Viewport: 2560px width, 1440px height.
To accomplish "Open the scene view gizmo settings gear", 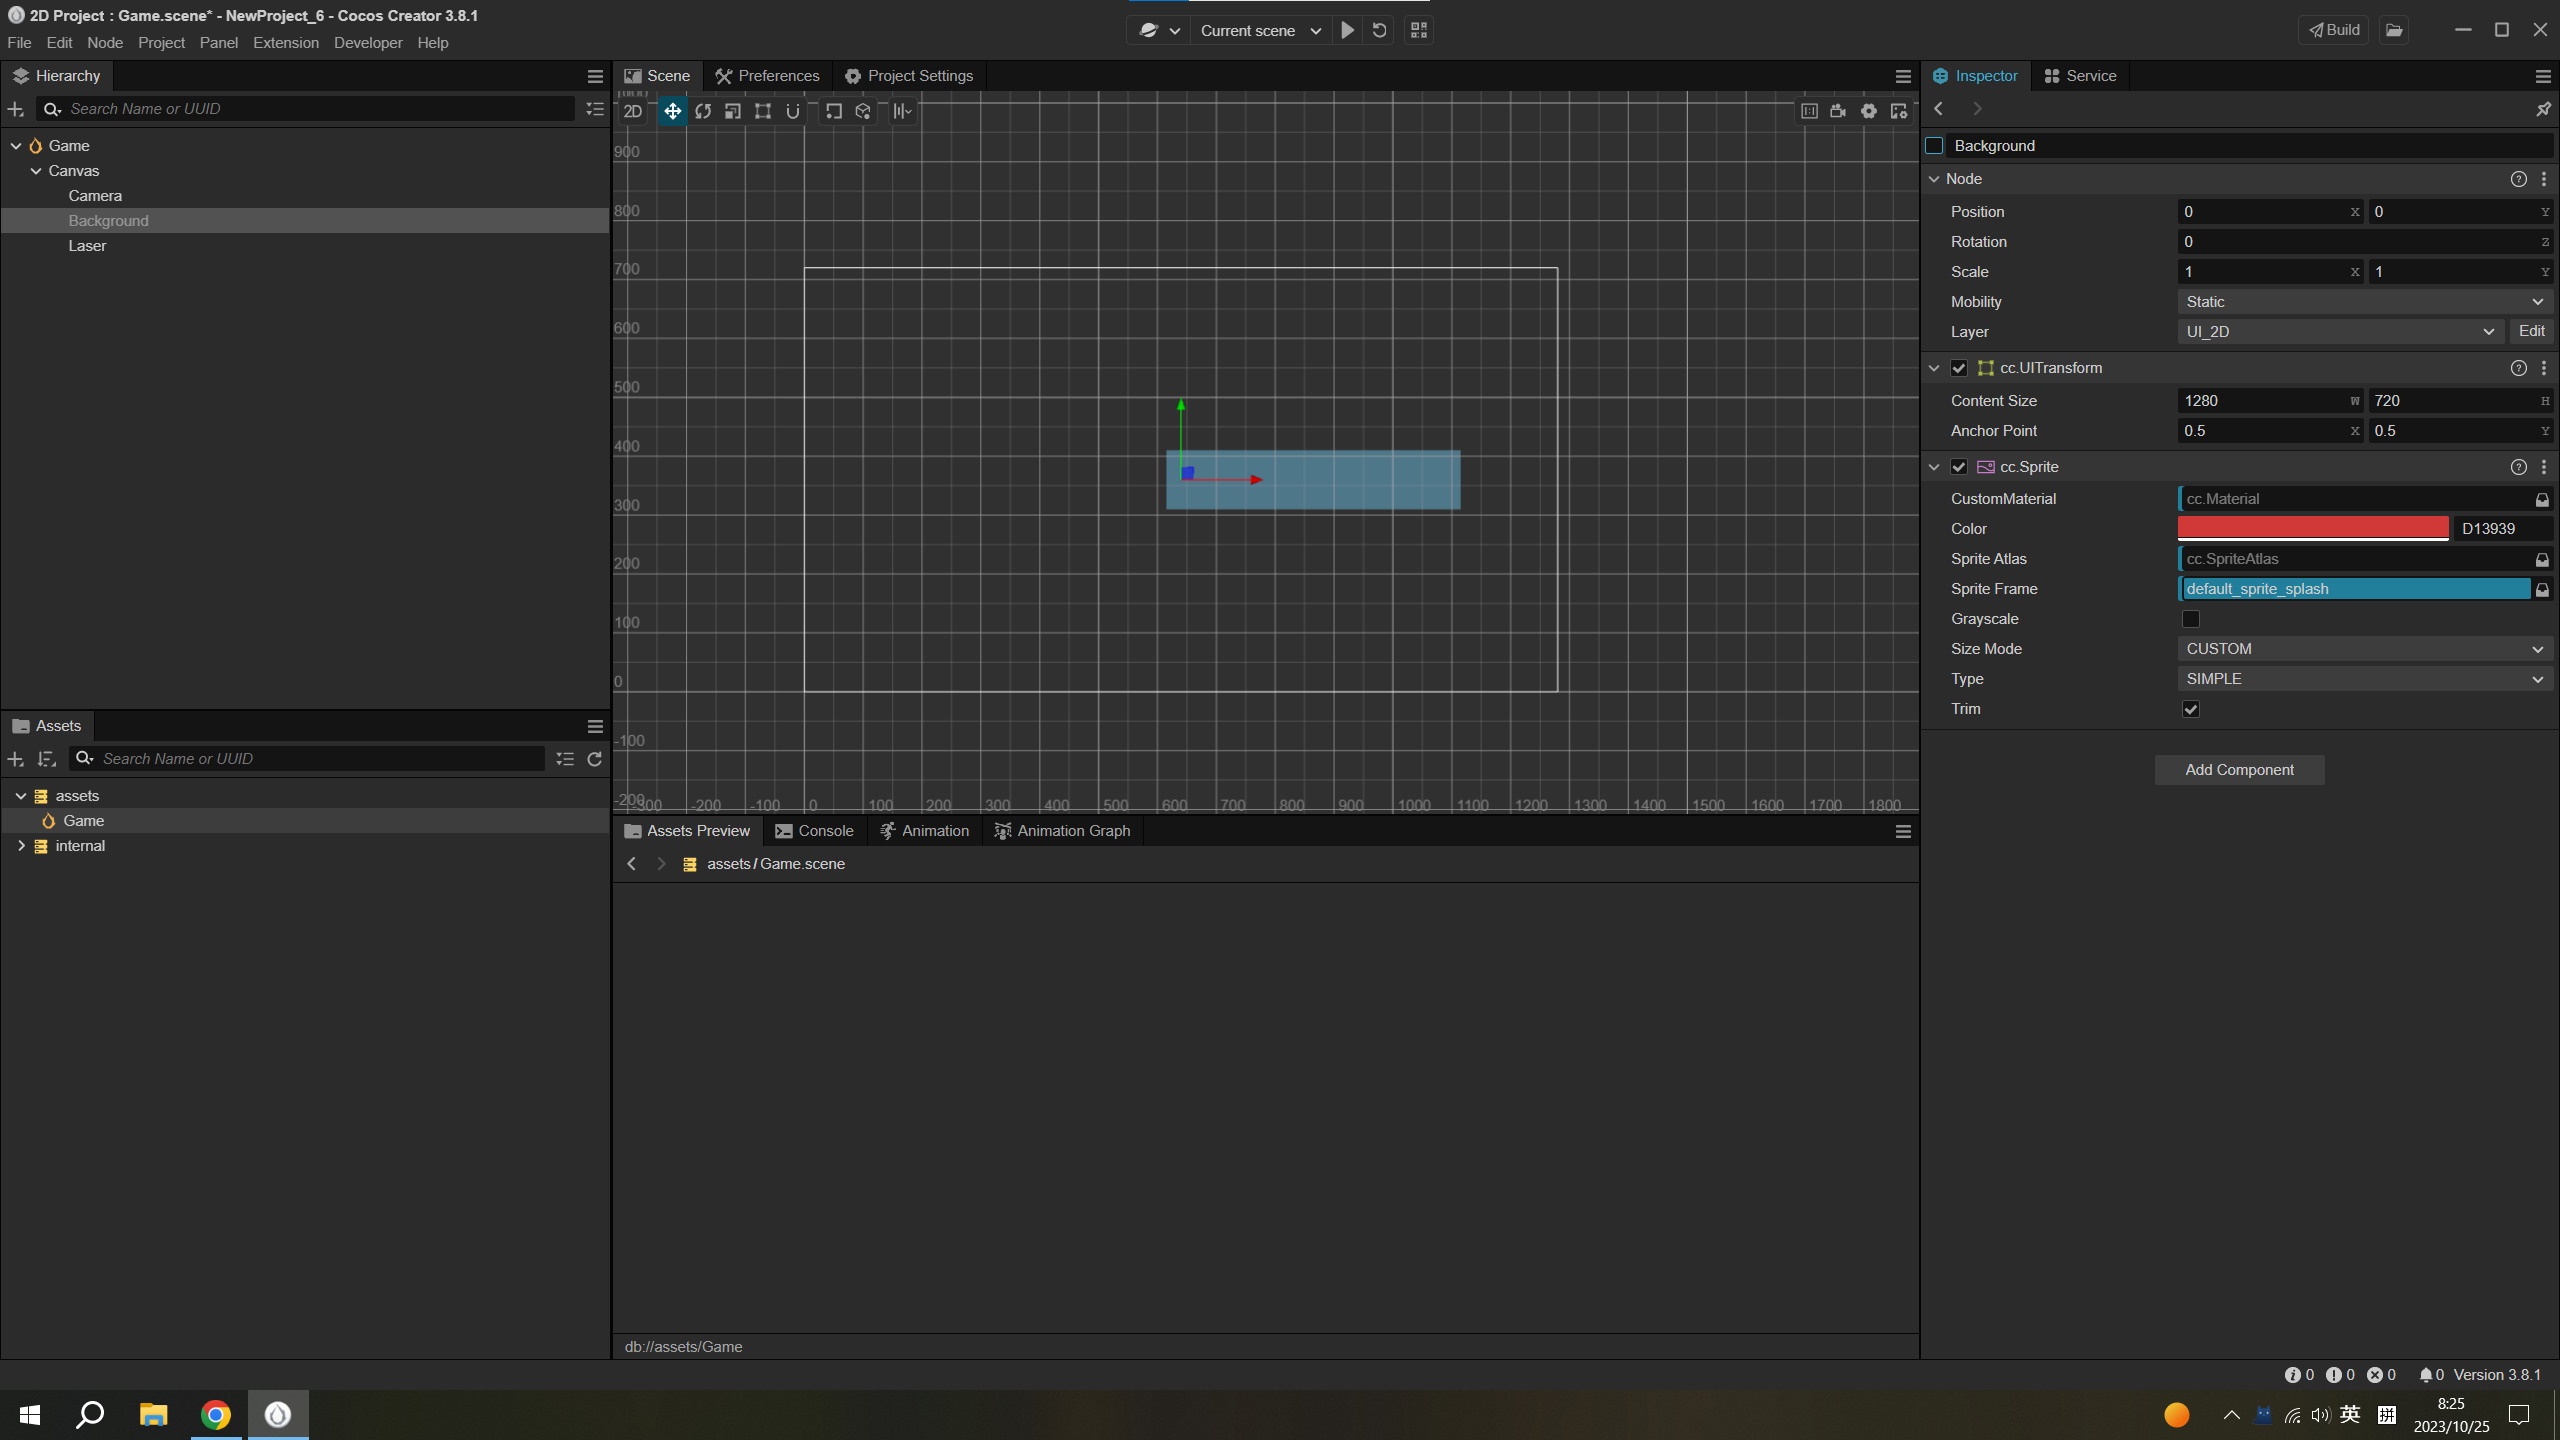I will (x=1868, y=111).
